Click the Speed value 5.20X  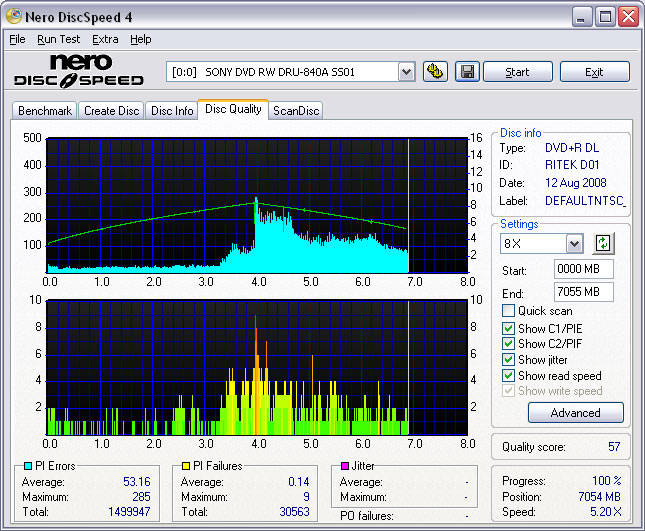click(x=606, y=512)
